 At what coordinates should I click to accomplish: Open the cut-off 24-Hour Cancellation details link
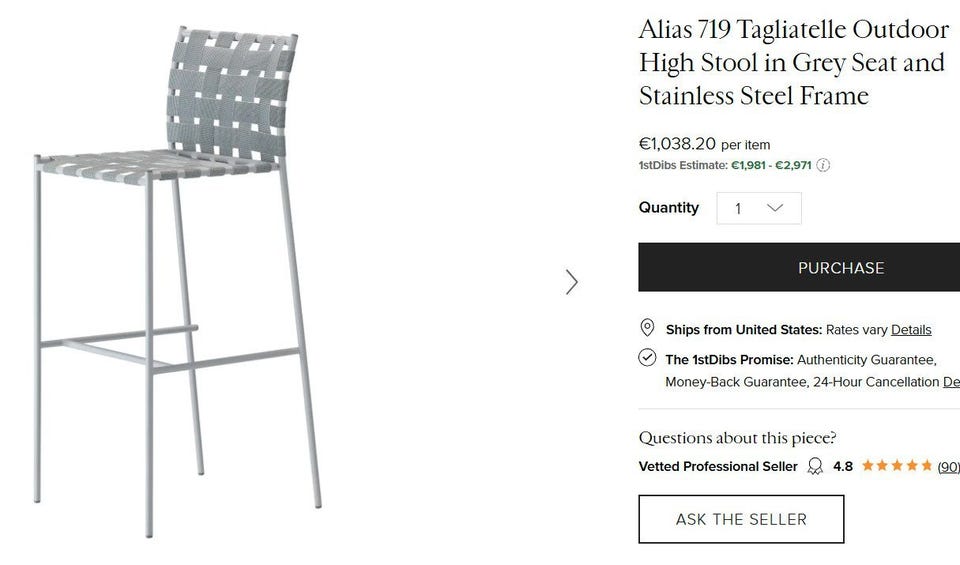(951, 382)
